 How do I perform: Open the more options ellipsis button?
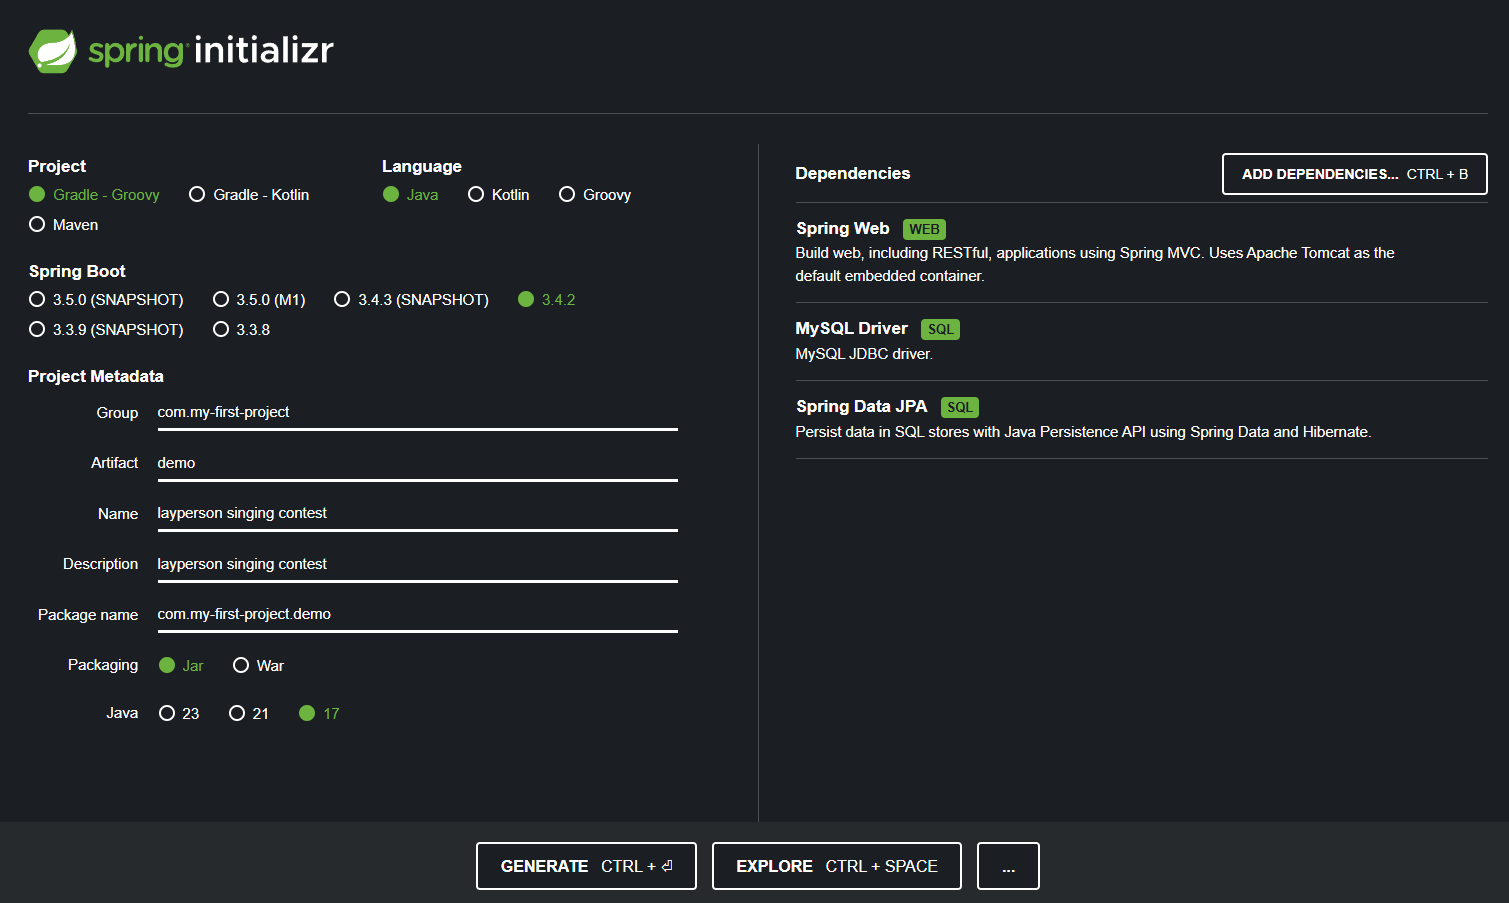click(1008, 866)
